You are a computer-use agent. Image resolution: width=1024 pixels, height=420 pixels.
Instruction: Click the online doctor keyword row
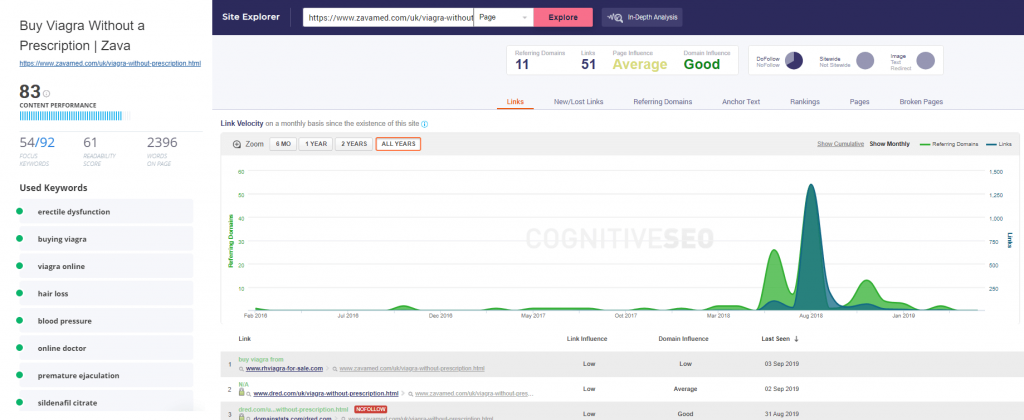(106, 348)
